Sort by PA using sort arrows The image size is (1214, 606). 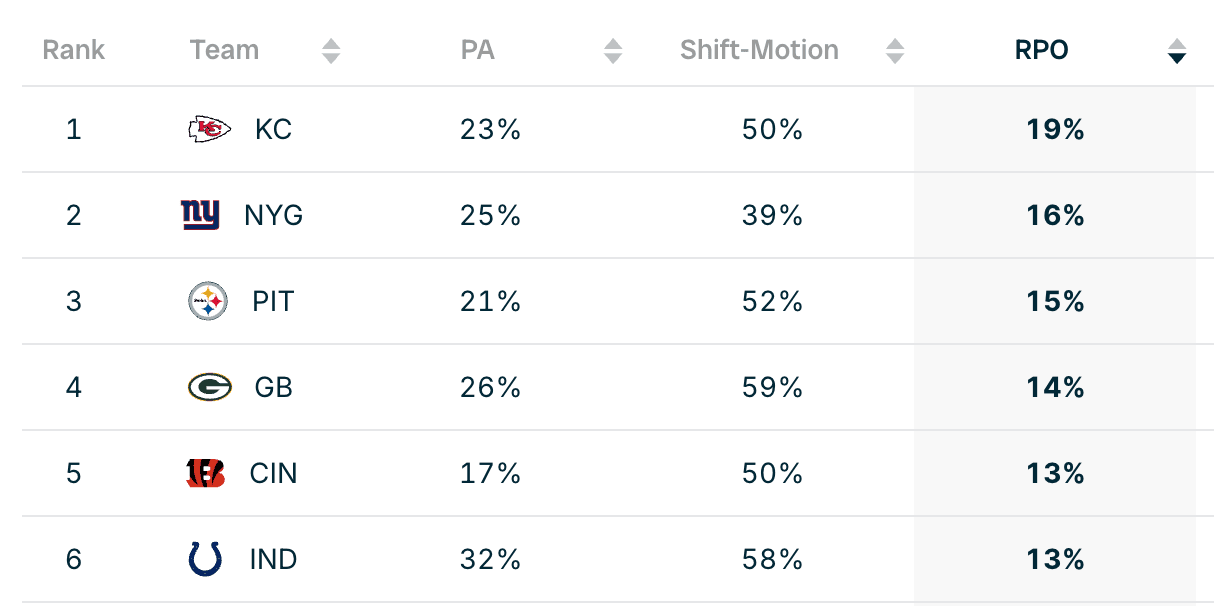[613, 51]
